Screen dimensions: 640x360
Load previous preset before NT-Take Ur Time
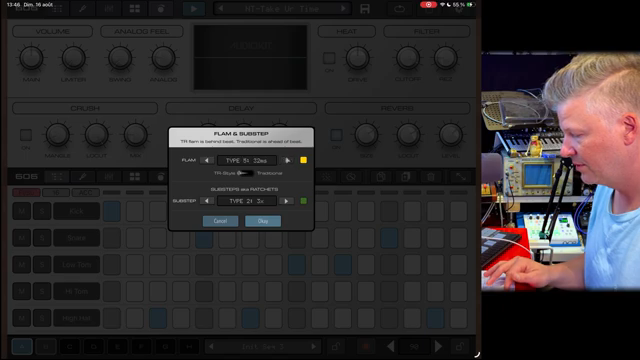(221, 9)
